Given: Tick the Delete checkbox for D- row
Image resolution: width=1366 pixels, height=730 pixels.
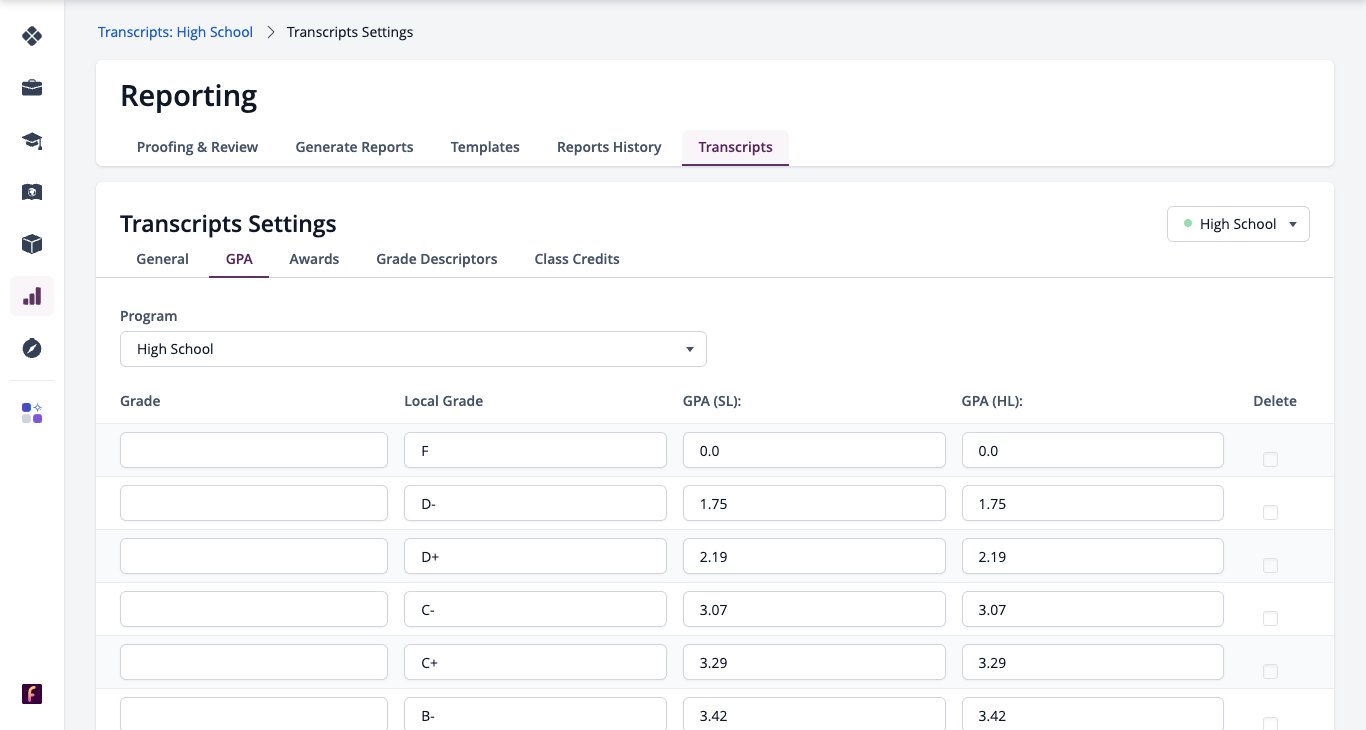Looking at the screenshot, I should 1270,513.
